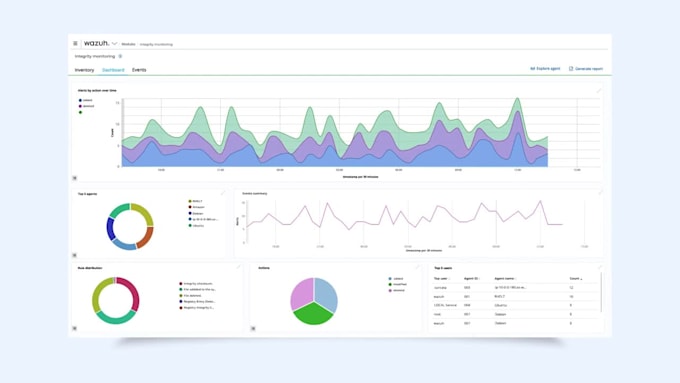Click the green slice of the Actions pie
Viewport: 680px width, 383px height.
(x=313, y=315)
